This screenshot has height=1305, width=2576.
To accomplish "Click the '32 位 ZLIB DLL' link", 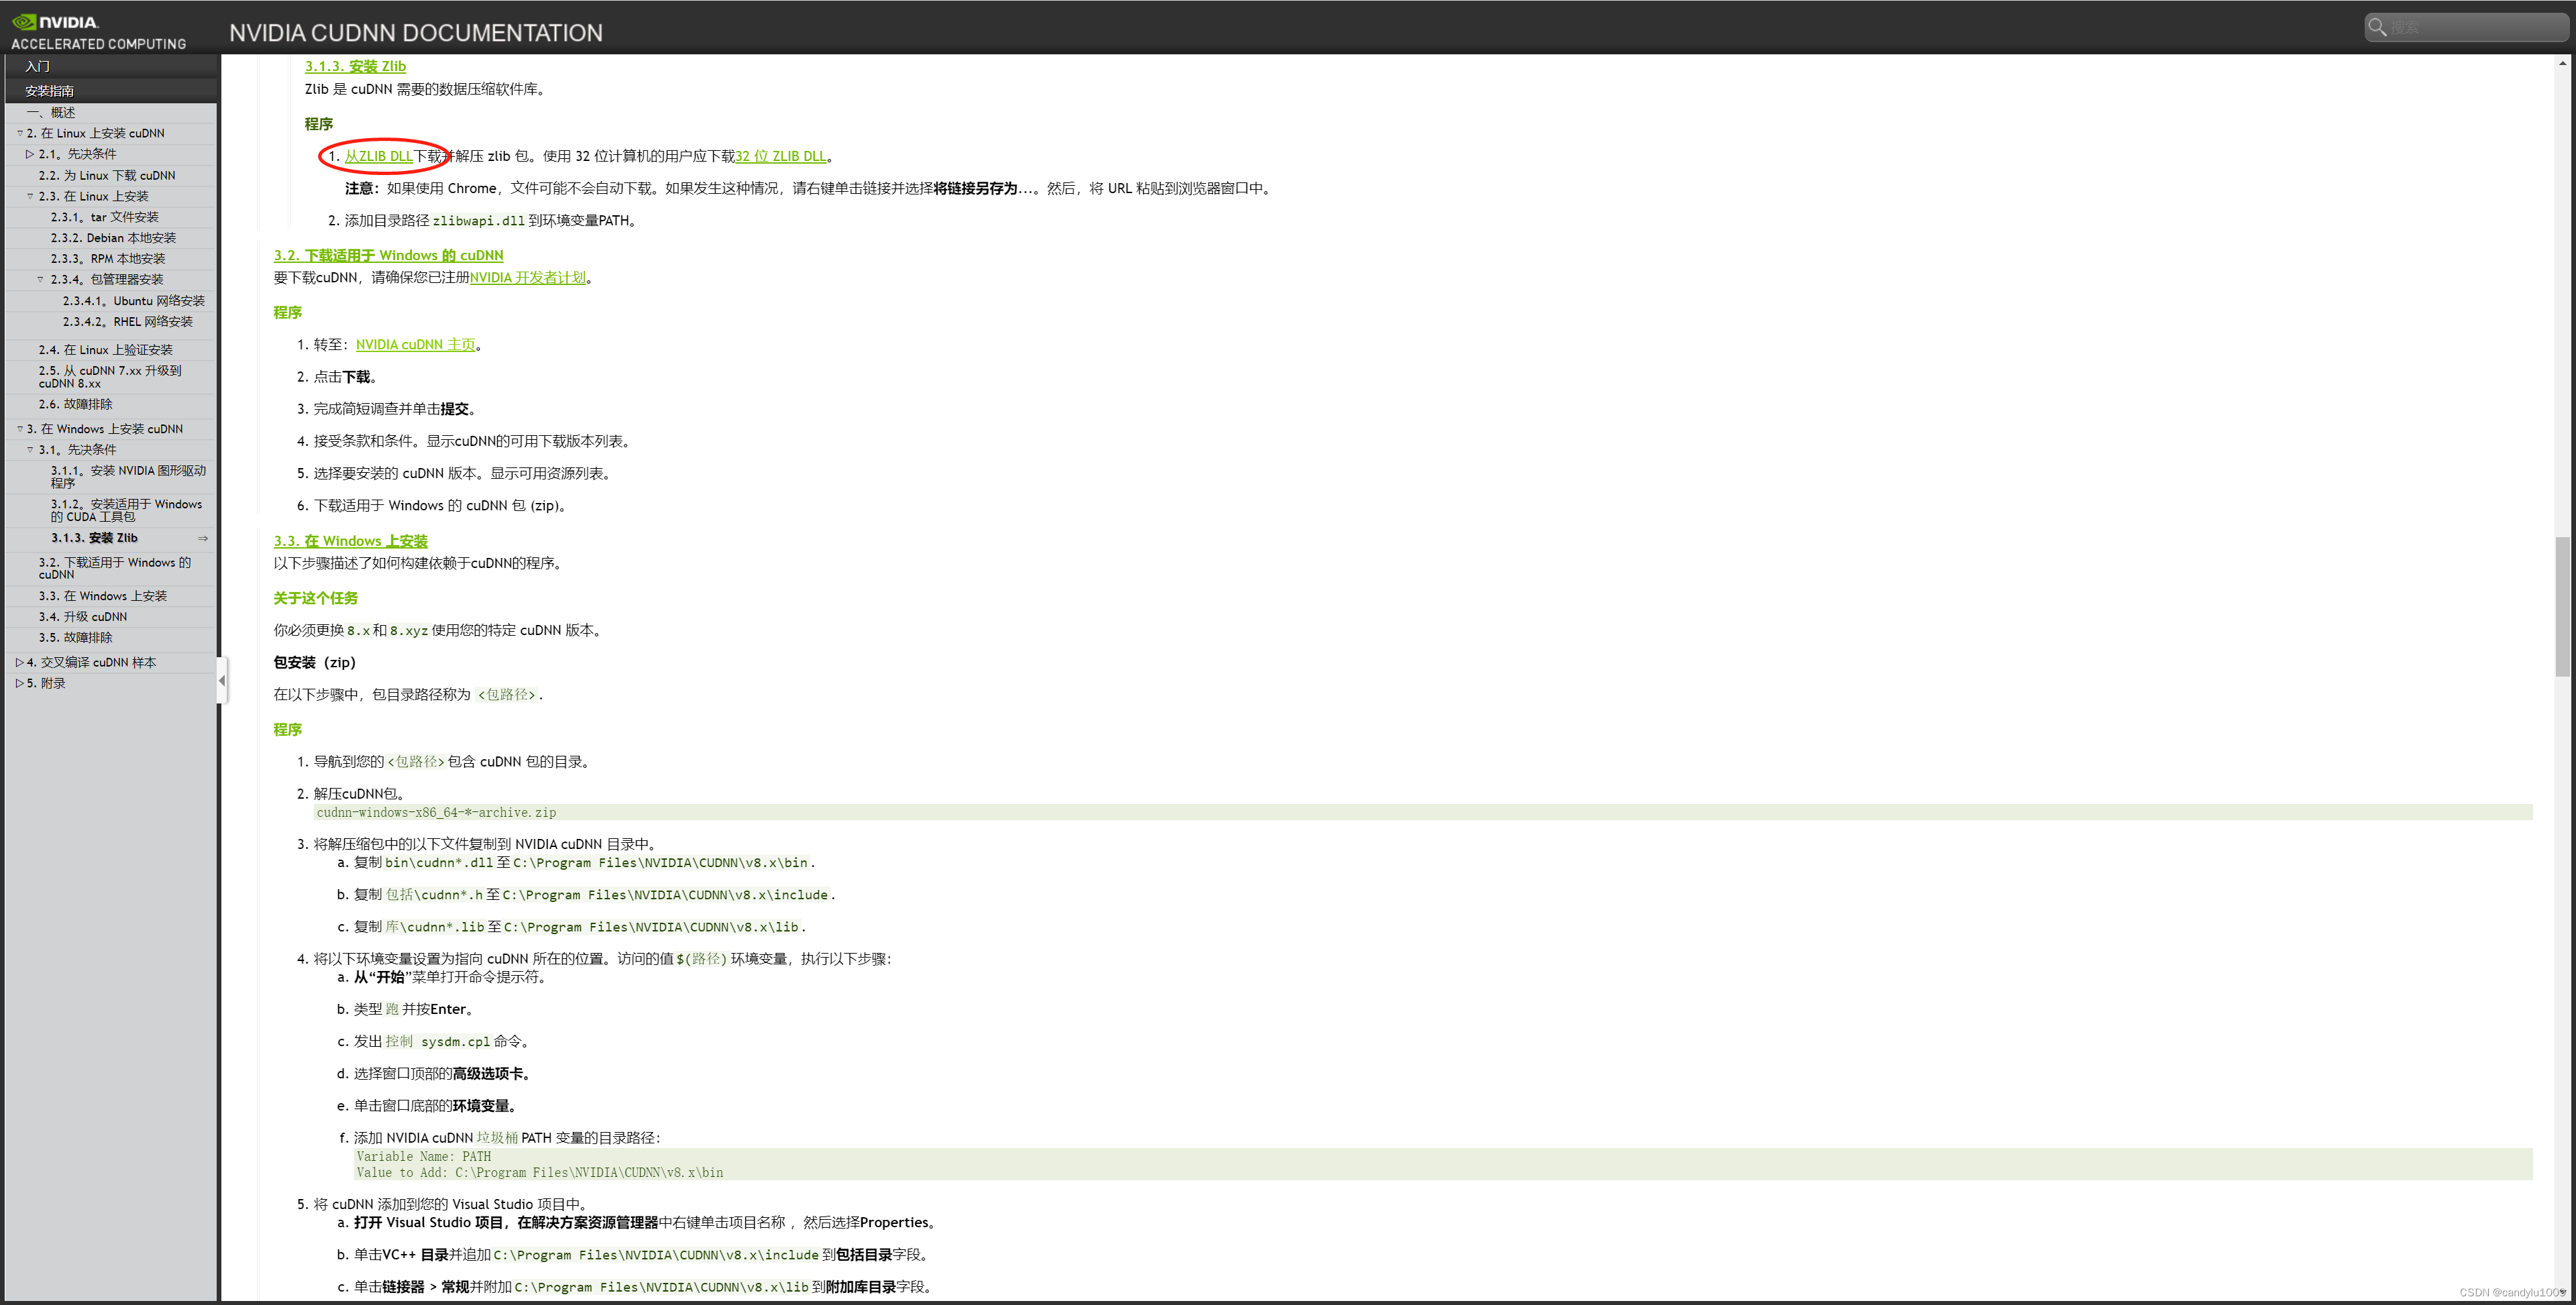I will pyautogui.click(x=780, y=156).
